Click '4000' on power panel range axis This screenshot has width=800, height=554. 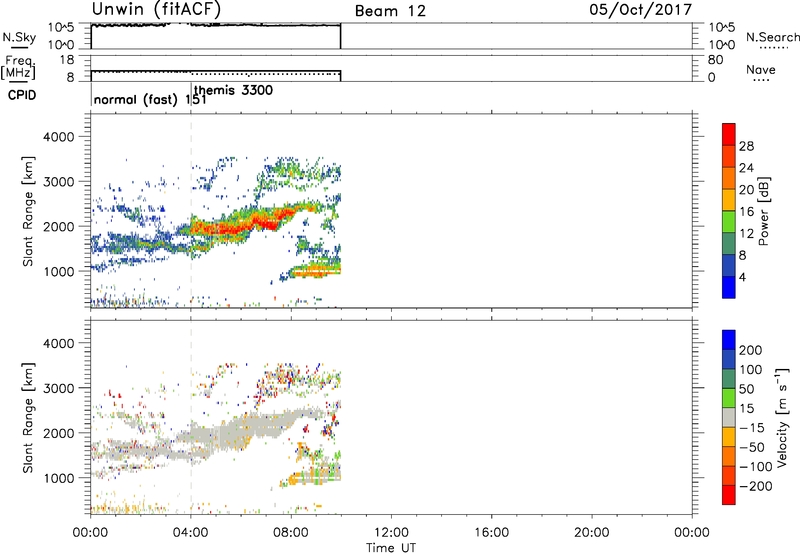(59, 137)
